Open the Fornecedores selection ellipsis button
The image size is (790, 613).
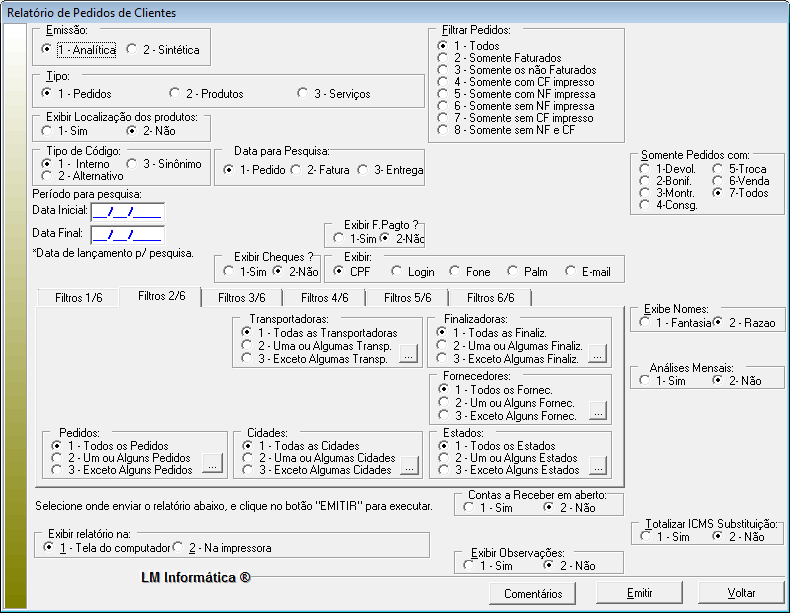click(597, 411)
